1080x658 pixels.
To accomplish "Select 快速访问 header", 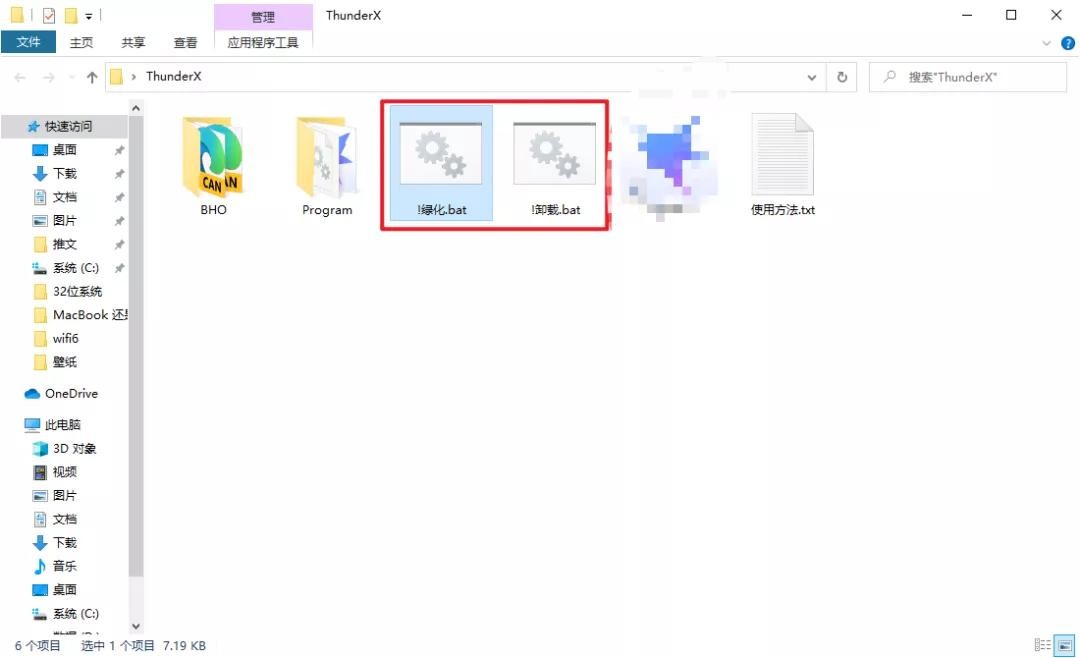I will 68,126.
